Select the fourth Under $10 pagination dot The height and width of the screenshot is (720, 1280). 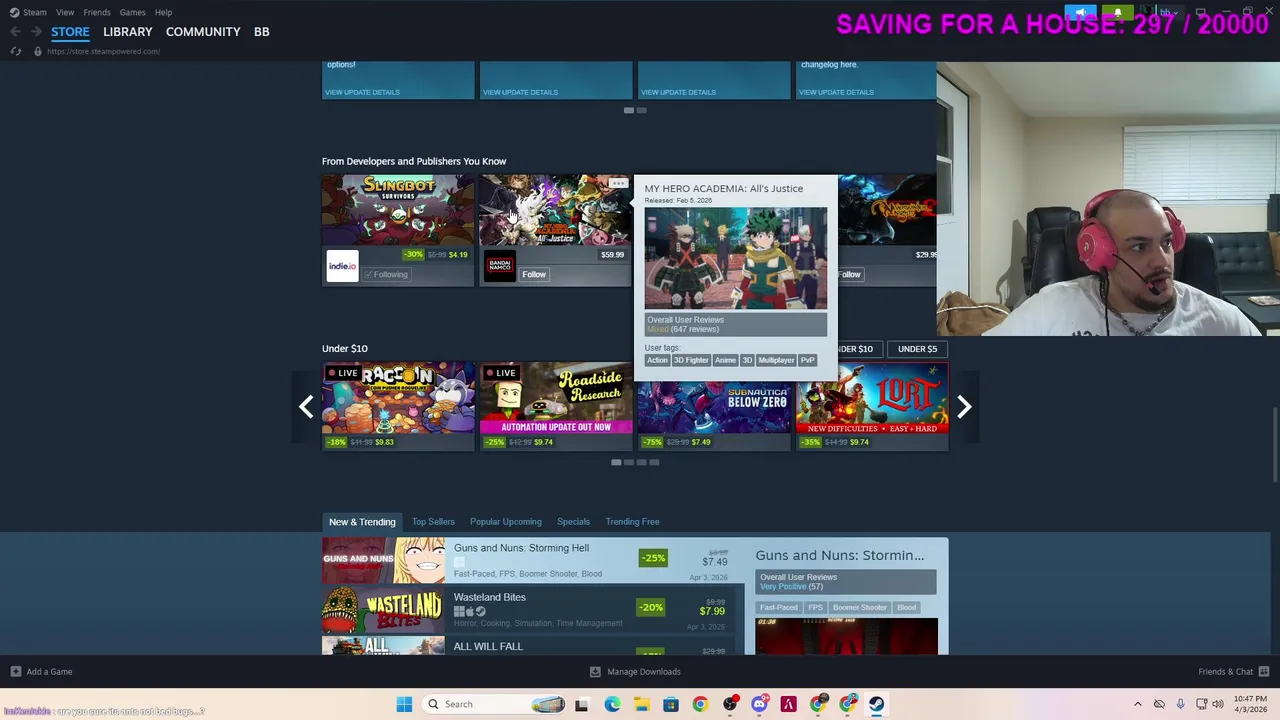click(655, 462)
